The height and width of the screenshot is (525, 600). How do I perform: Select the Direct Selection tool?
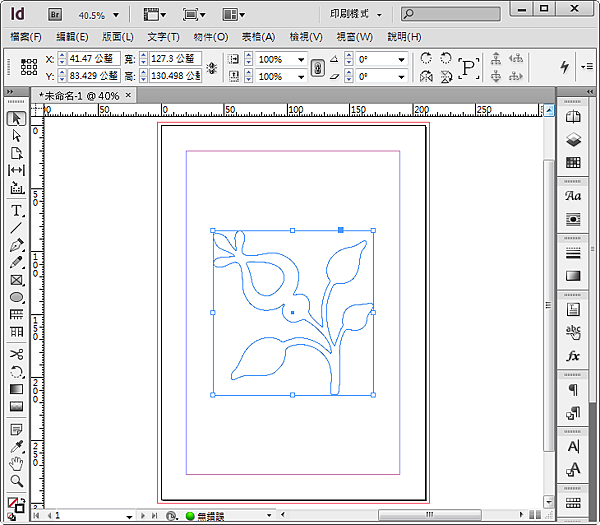pyautogui.click(x=17, y=135)
